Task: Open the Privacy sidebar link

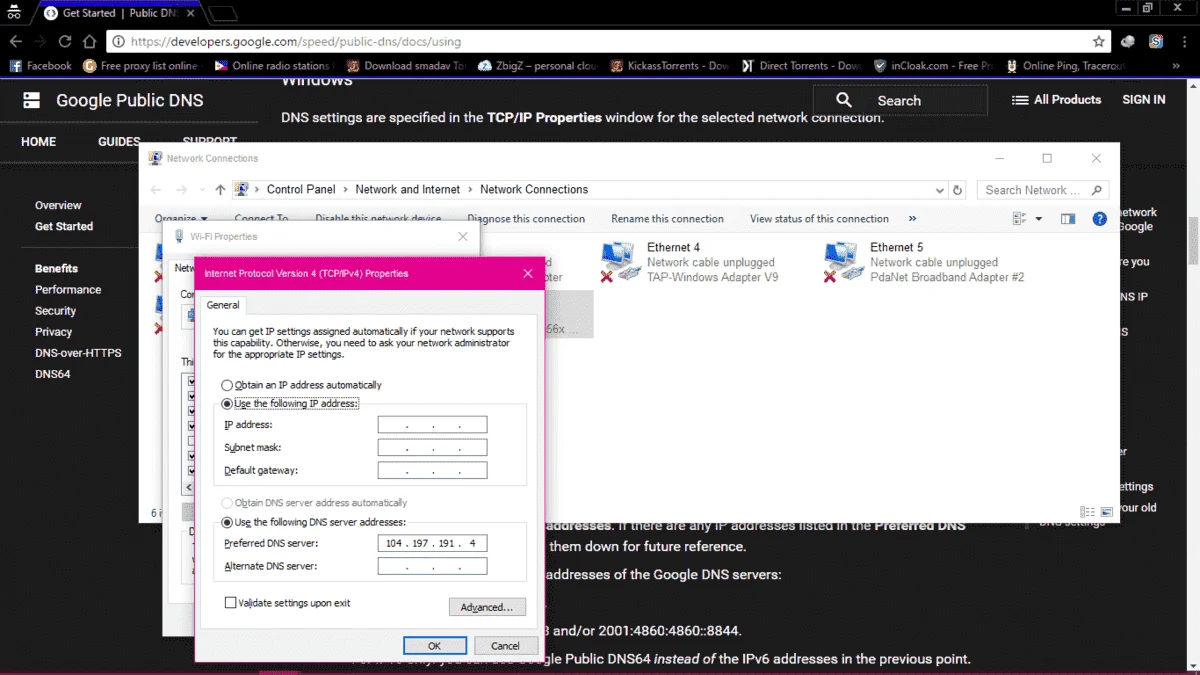Action: pyautogui.click(x=53, y=332)
